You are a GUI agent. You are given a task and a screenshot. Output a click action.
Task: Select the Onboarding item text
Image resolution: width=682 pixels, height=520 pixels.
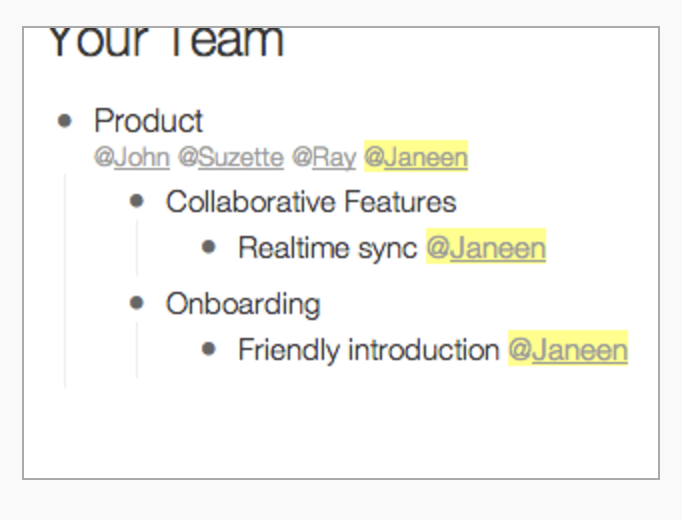(243, 304)
